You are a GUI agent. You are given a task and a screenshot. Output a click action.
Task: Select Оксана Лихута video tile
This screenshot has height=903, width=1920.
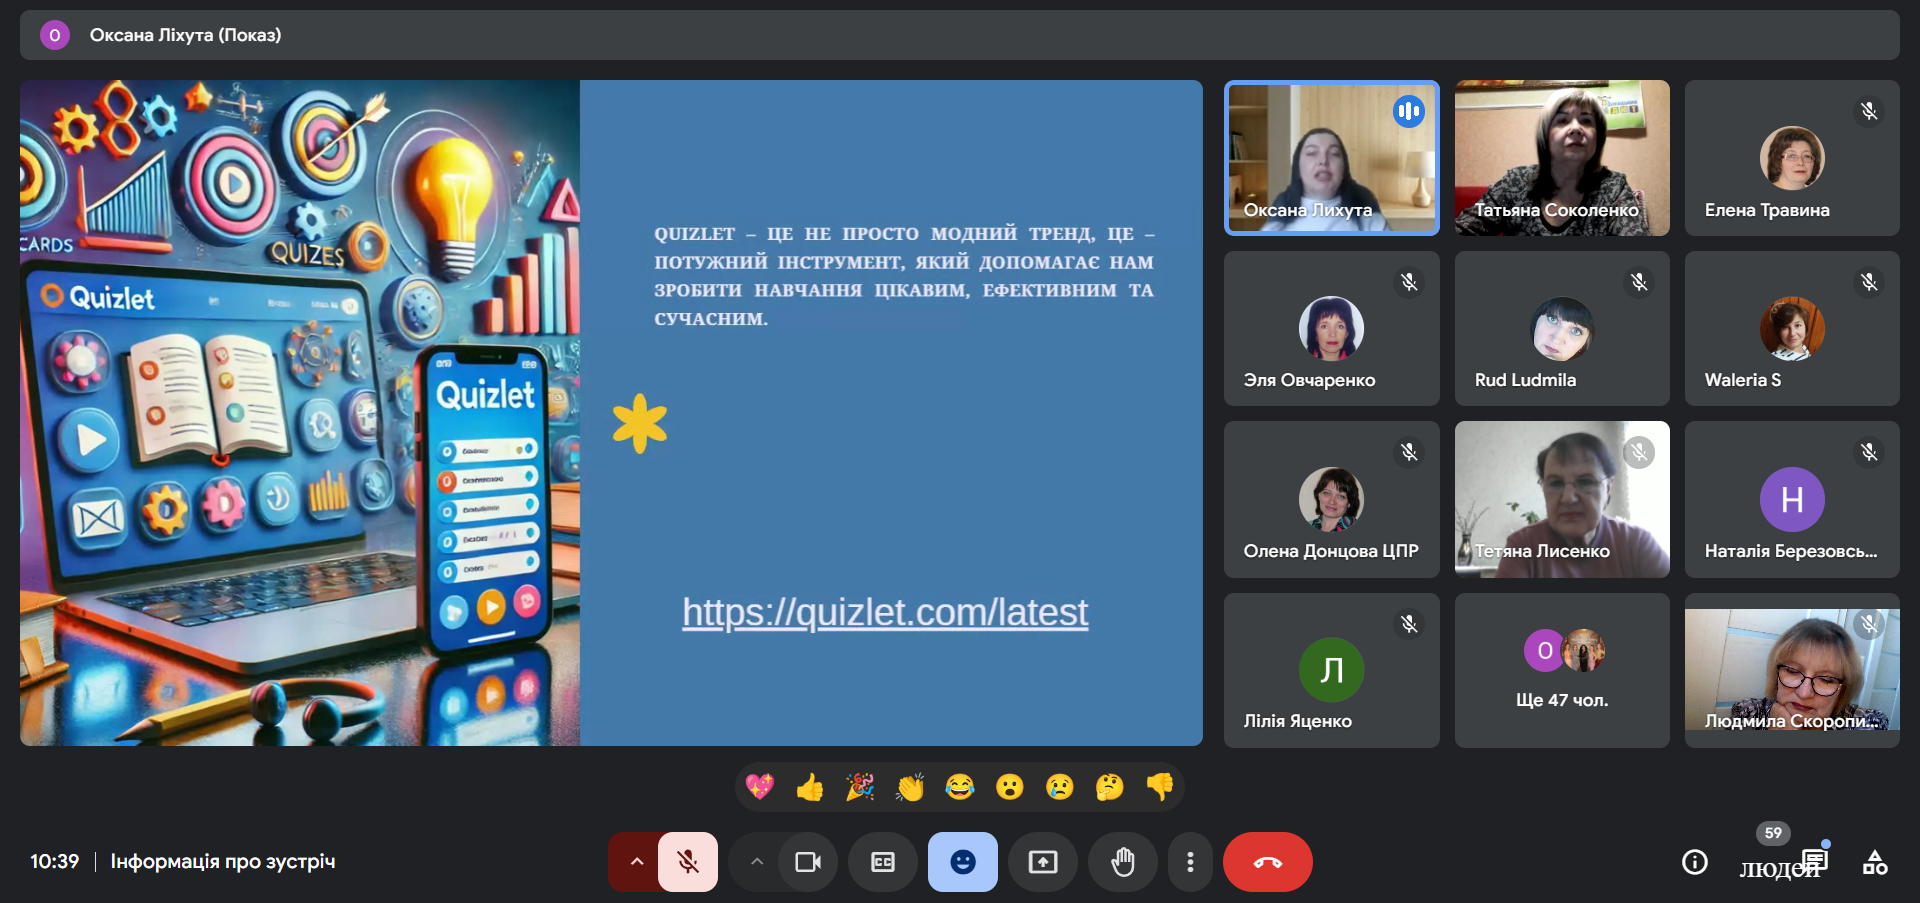click(1332, 158)
